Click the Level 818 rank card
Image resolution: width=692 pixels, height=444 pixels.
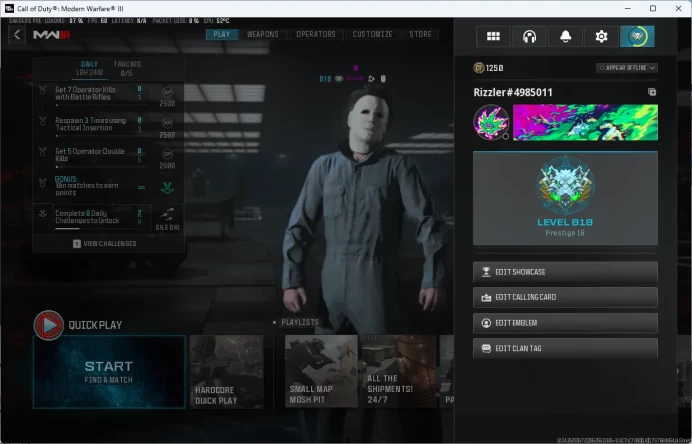coord(565,198)
